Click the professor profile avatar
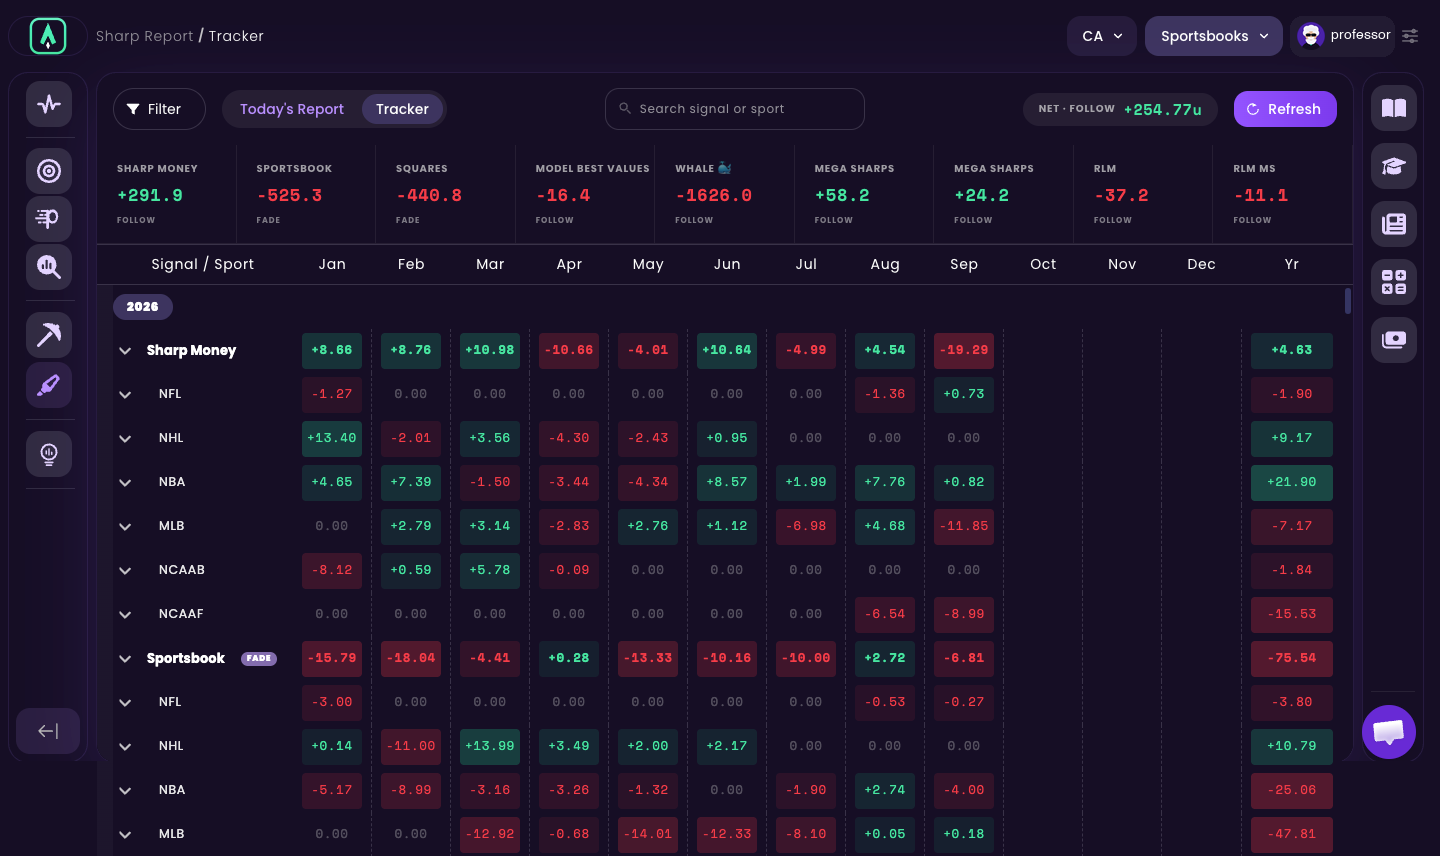The image size is (1440, 856). [x=1310, y=36]
